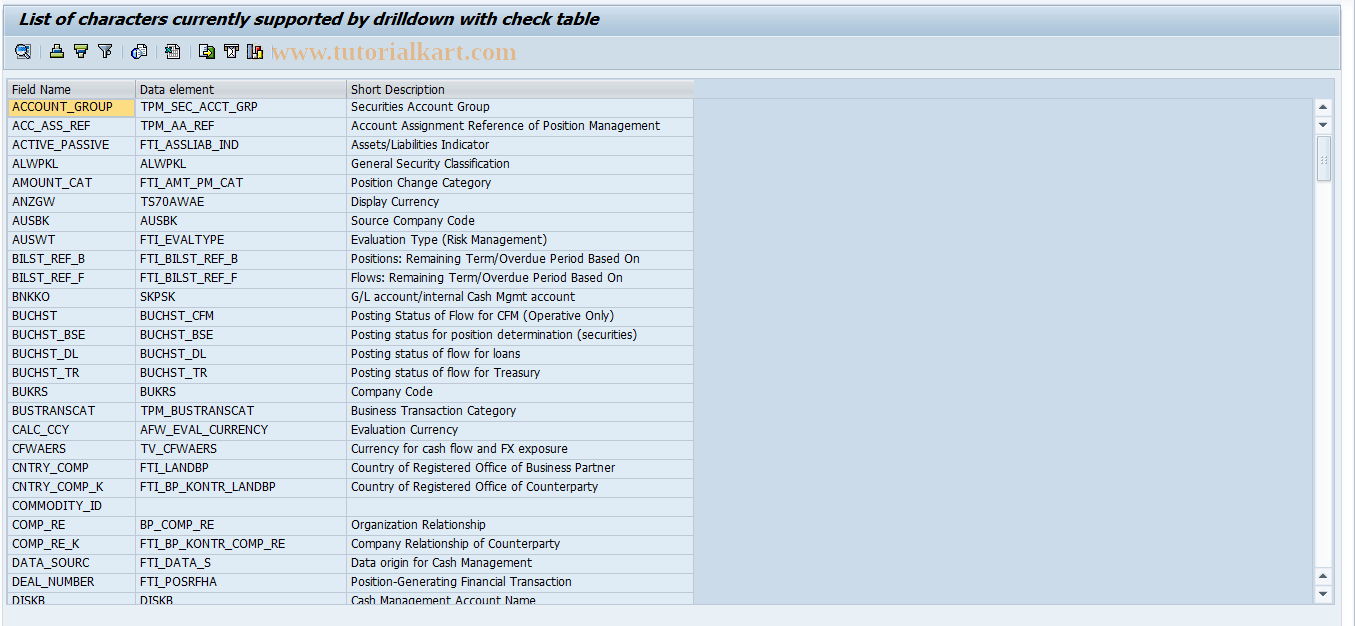Select description 'Company Relationship of Counterparty'
Image resolution: width=1355 pixels, height=626 pixels.
click(455, 544)
